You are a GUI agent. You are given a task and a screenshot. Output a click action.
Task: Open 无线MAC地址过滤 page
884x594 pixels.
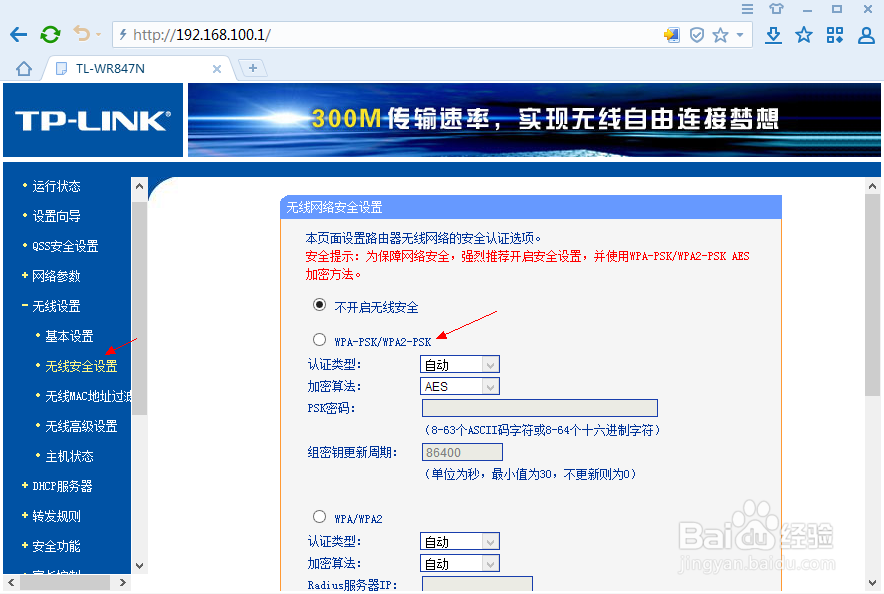88,396
